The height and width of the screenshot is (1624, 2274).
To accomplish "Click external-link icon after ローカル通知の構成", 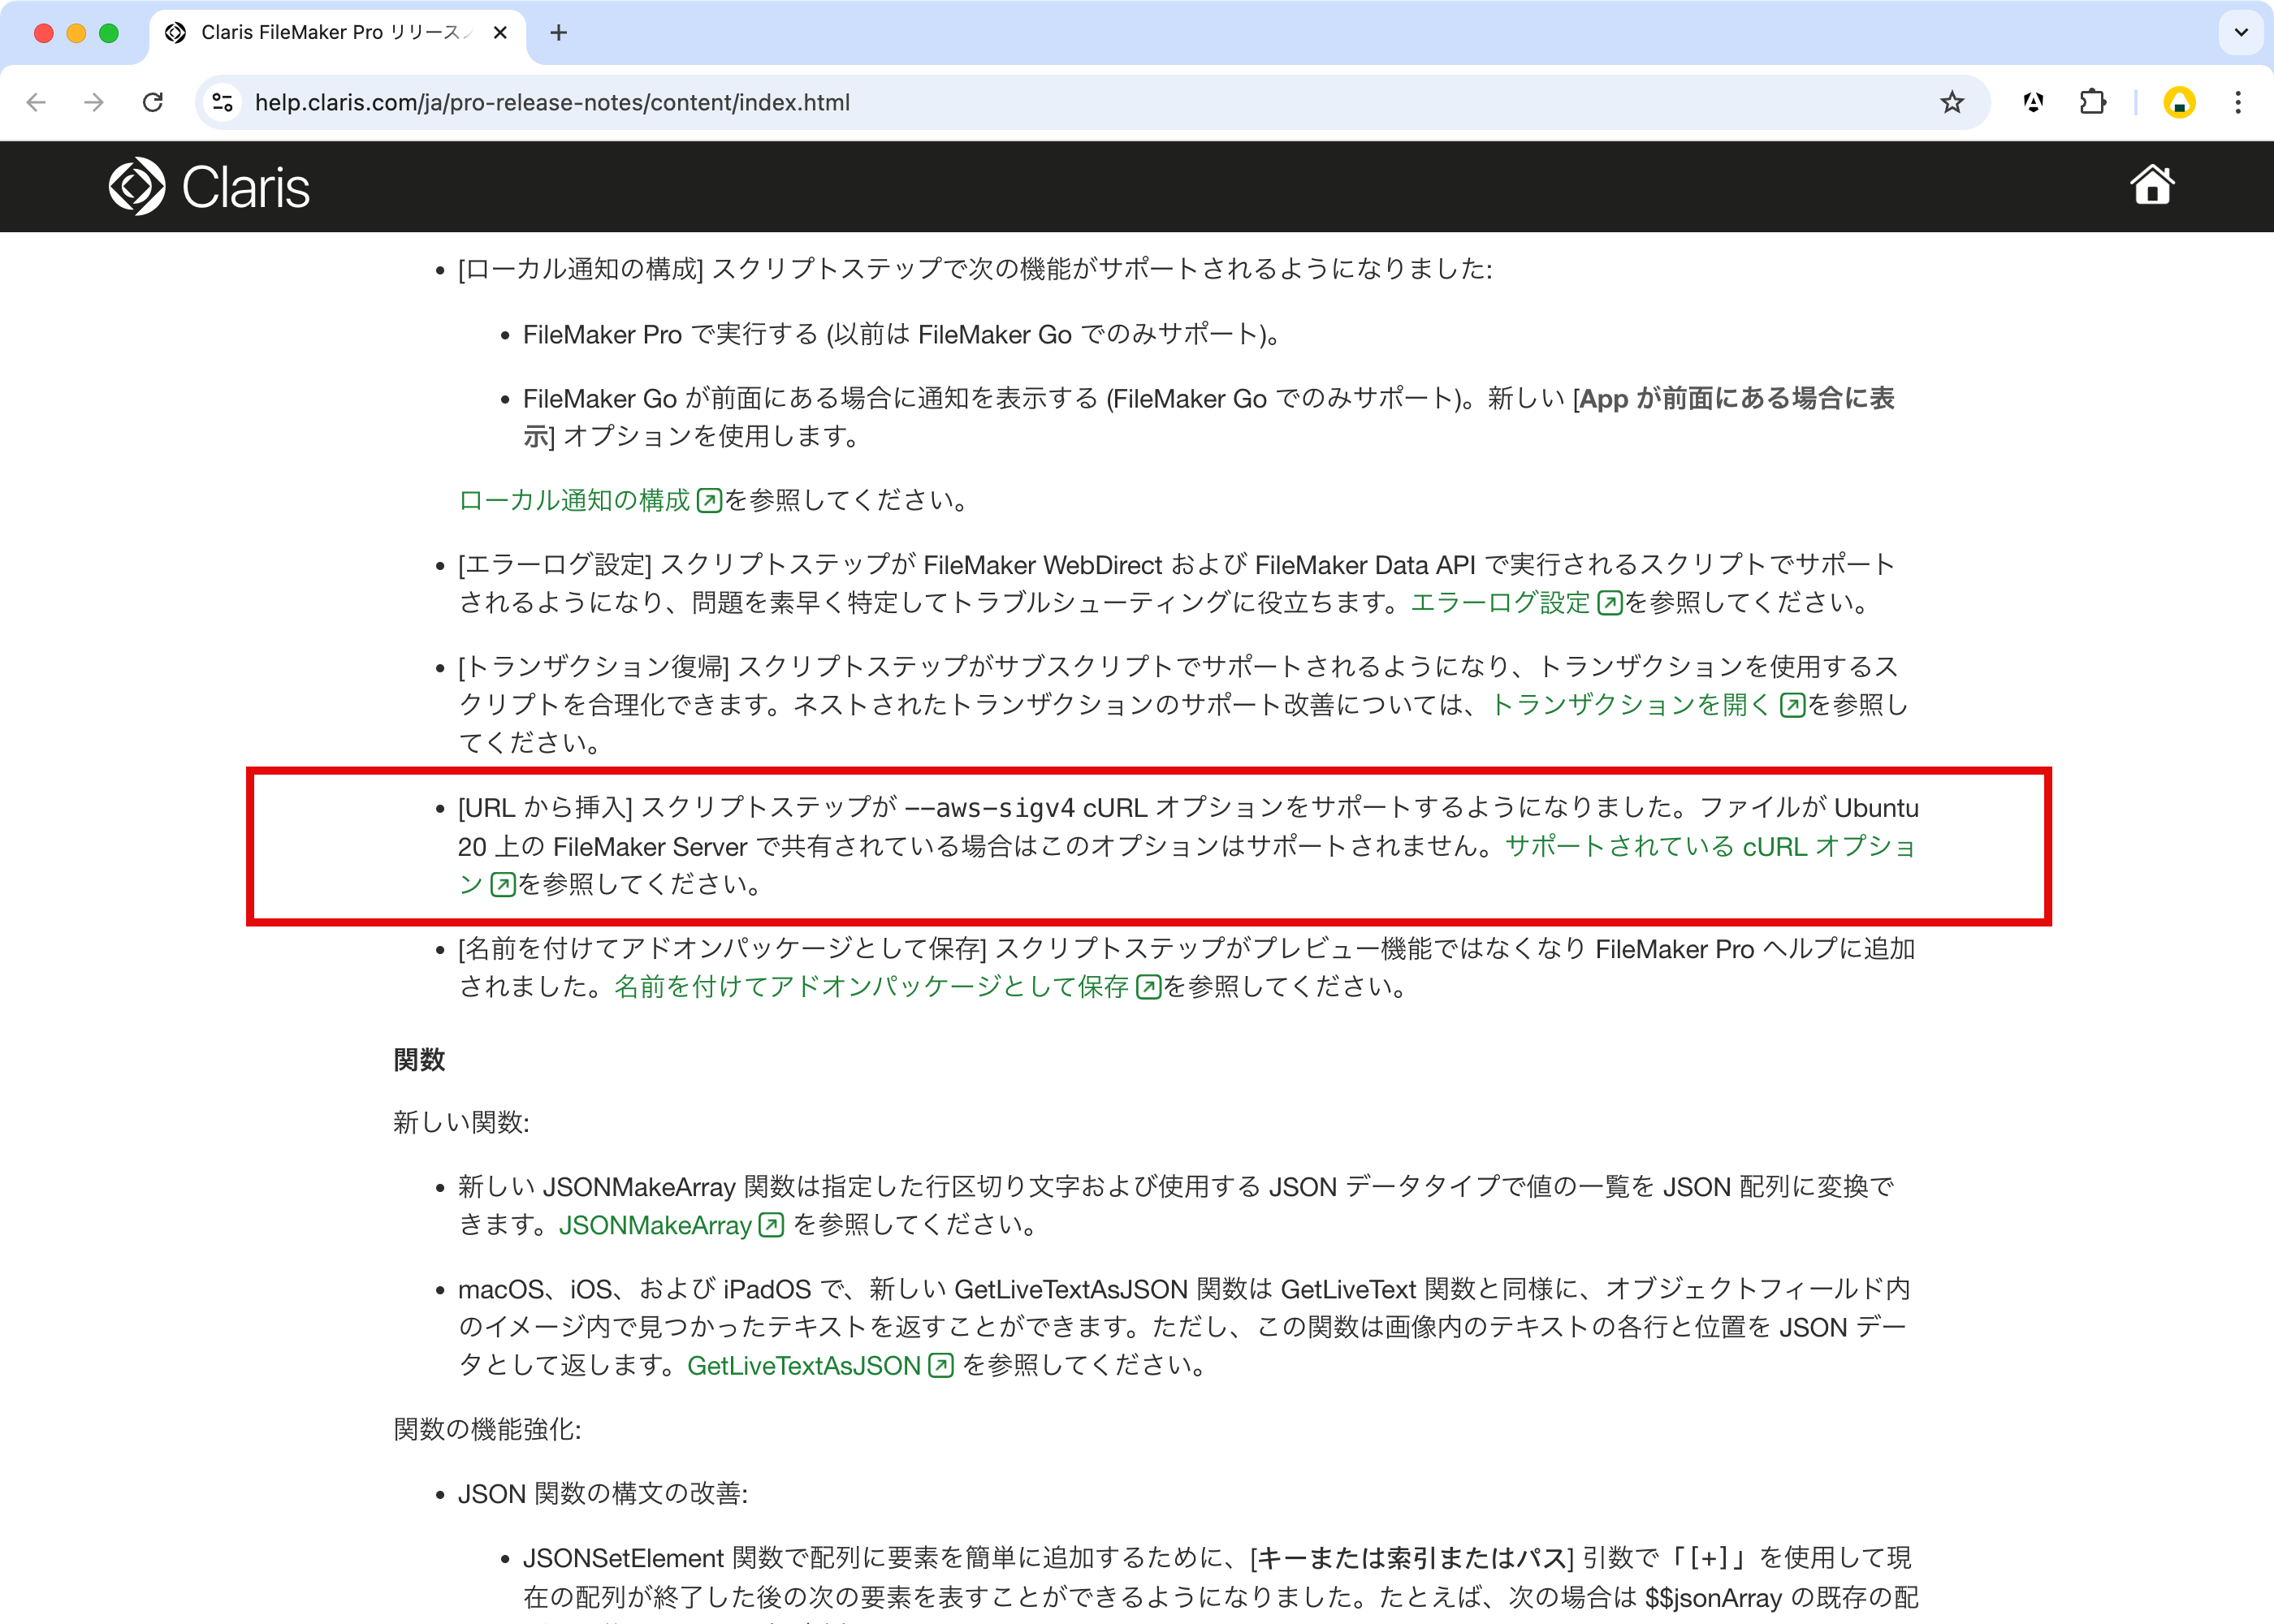I will point(709,501).
